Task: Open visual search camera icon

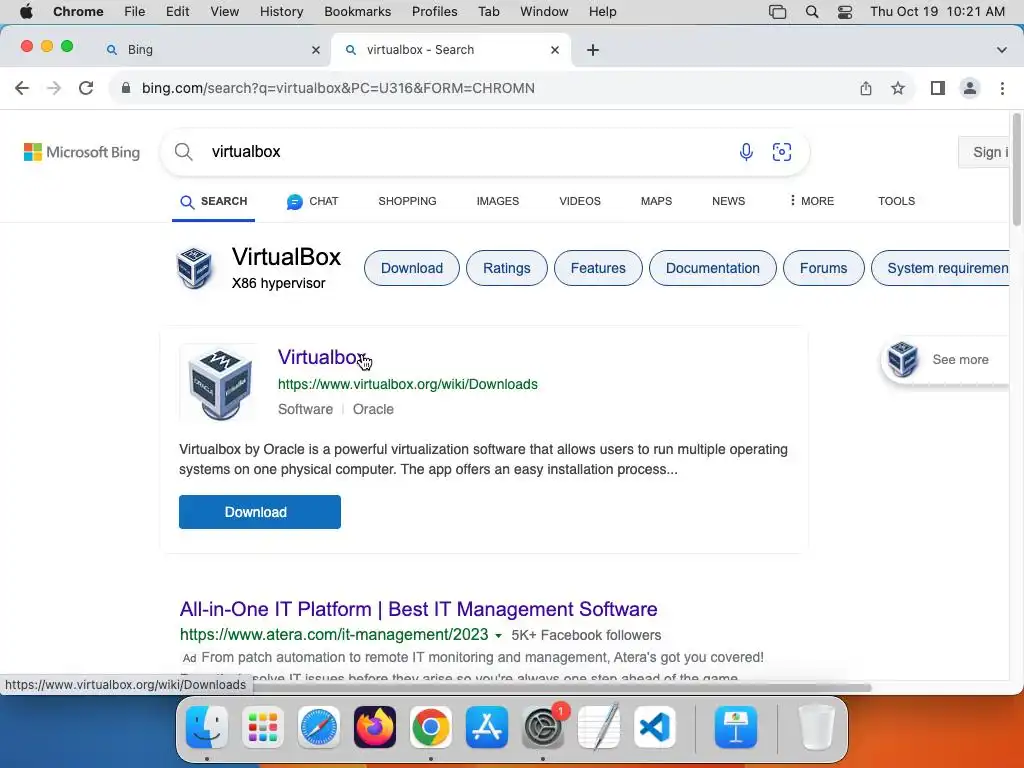Action: point(782,152)
